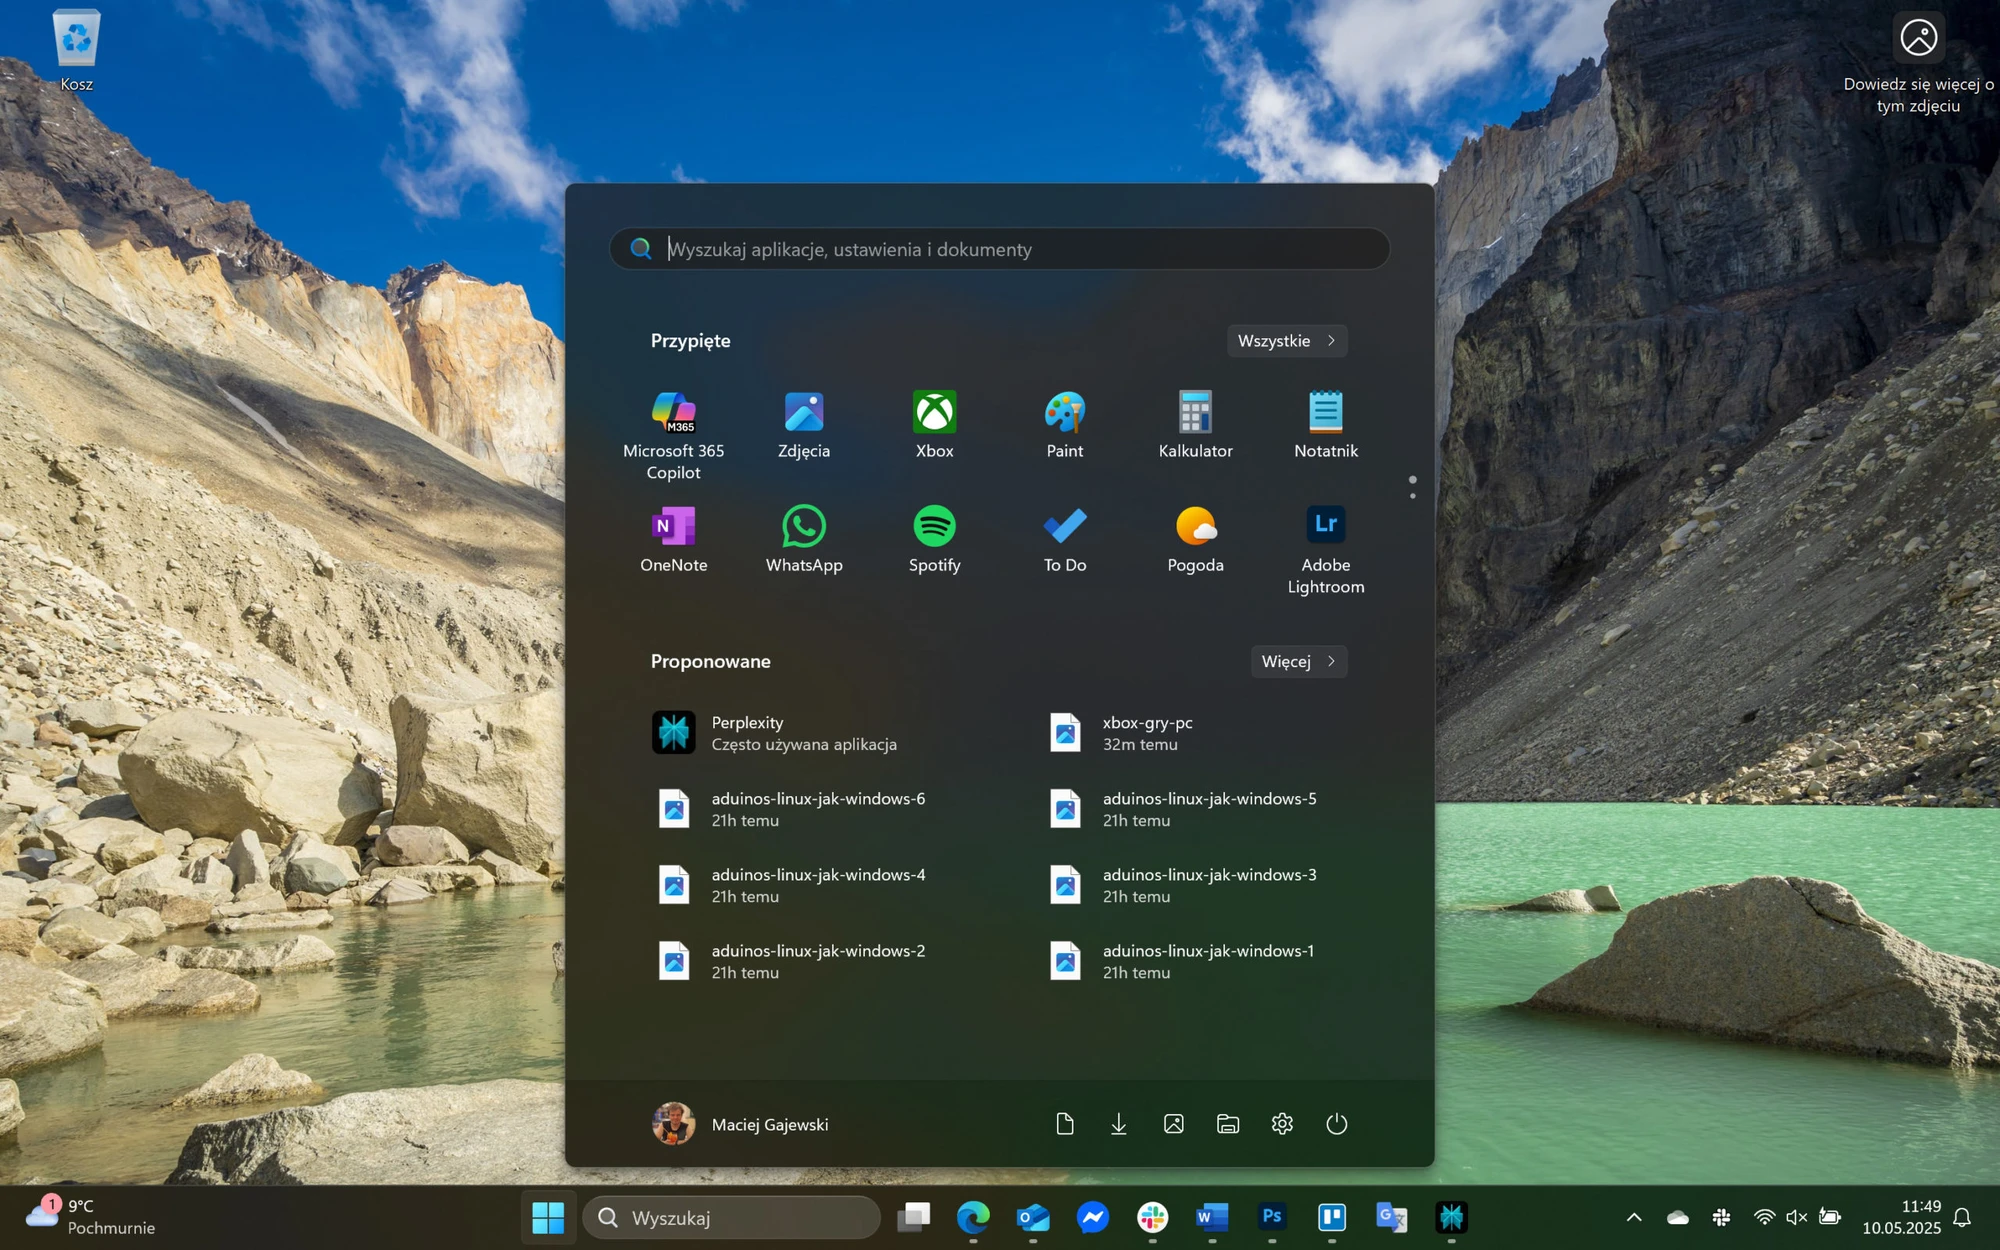Image resolution: width=2000 pixels, height=1250 pixels.
Task: Launch the Zdjęcia photos app
Action: (x=804, y=426)
